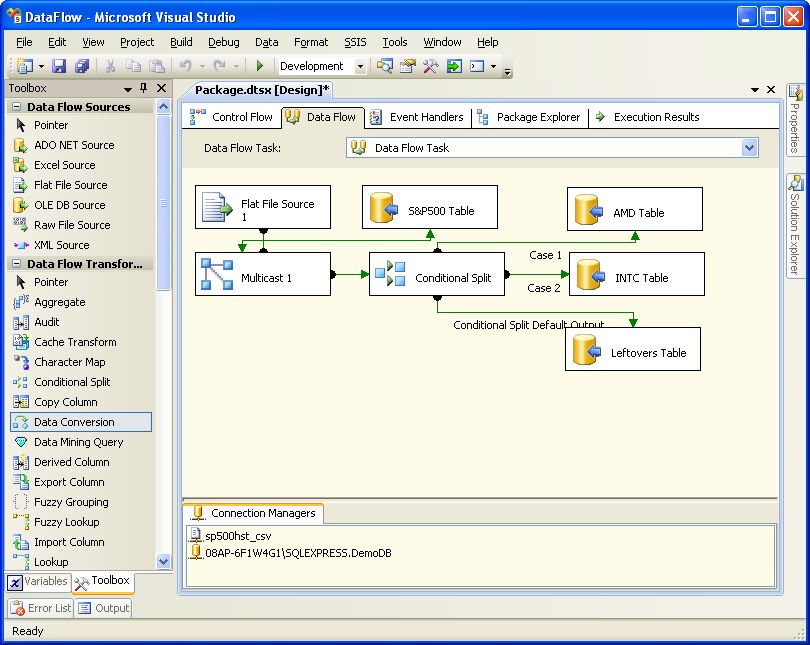Open the SSIS menu
The image size is (810, 645).
[355, 42]
